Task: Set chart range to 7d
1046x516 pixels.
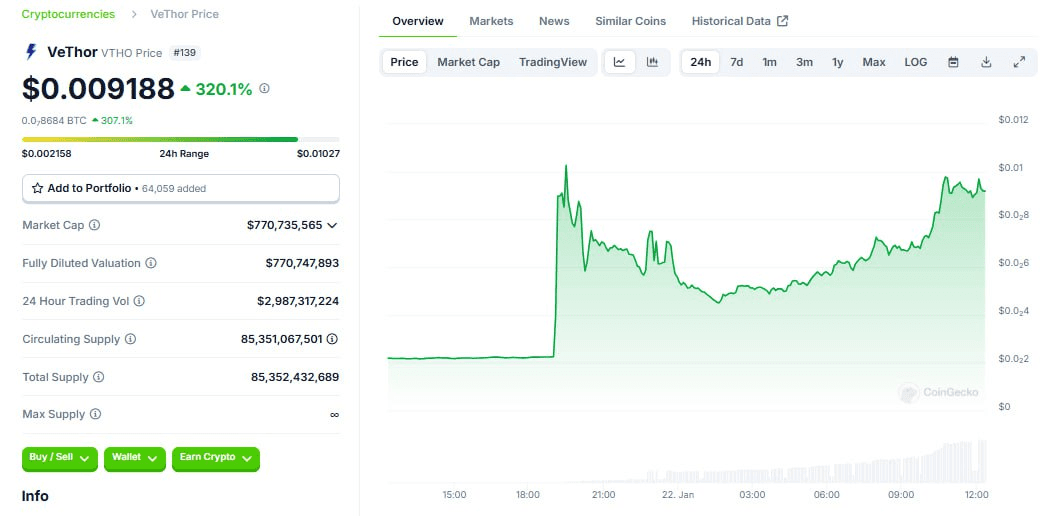Action: click(736, 62)
